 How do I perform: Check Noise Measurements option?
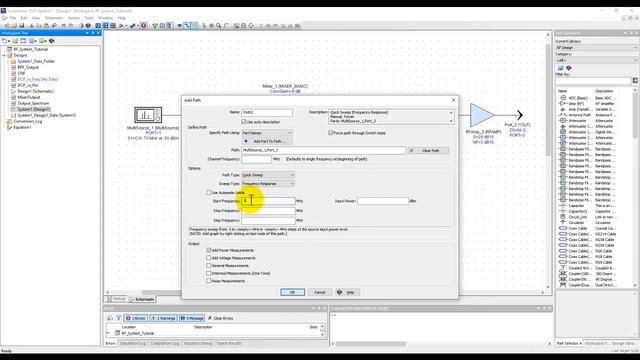(209, 281)
